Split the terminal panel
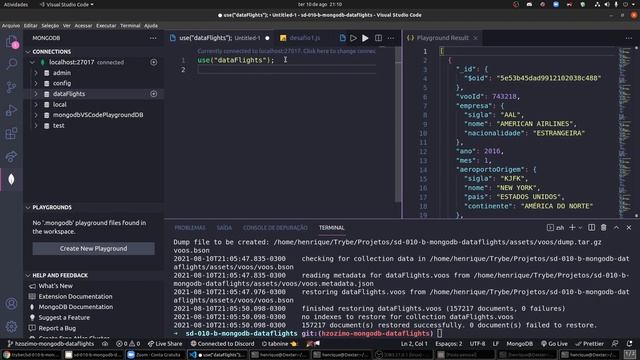Screen dimensions: 640x360 point(591,227)
